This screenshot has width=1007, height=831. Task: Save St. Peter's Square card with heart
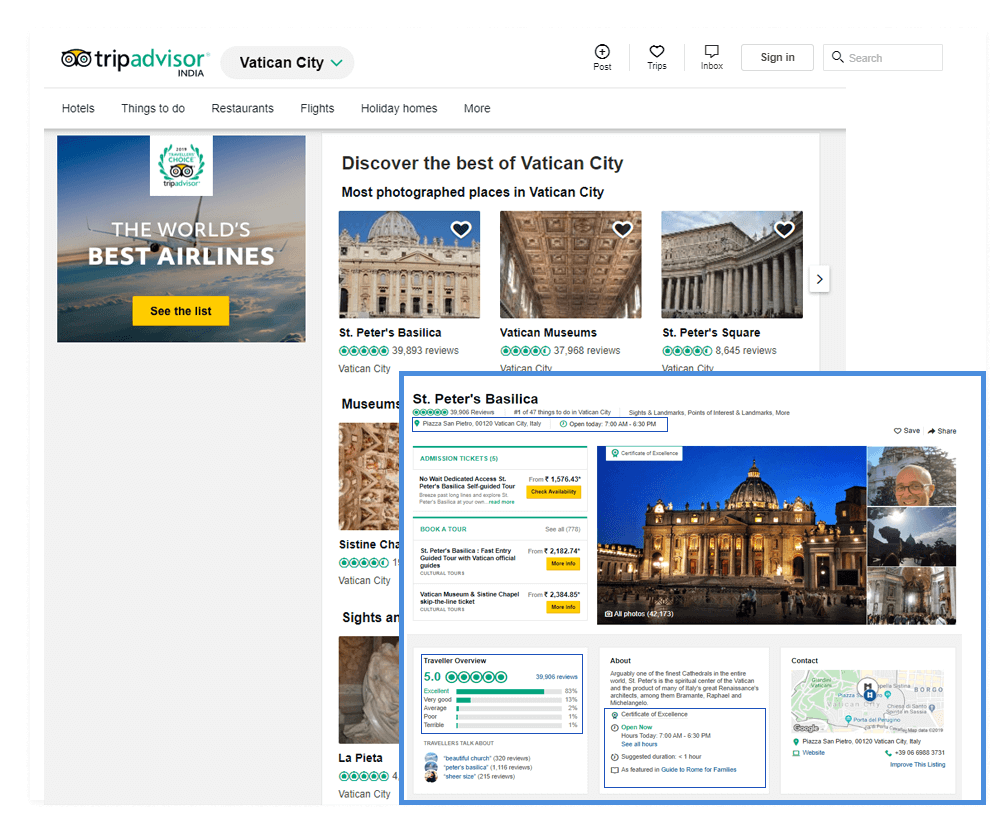784,229
